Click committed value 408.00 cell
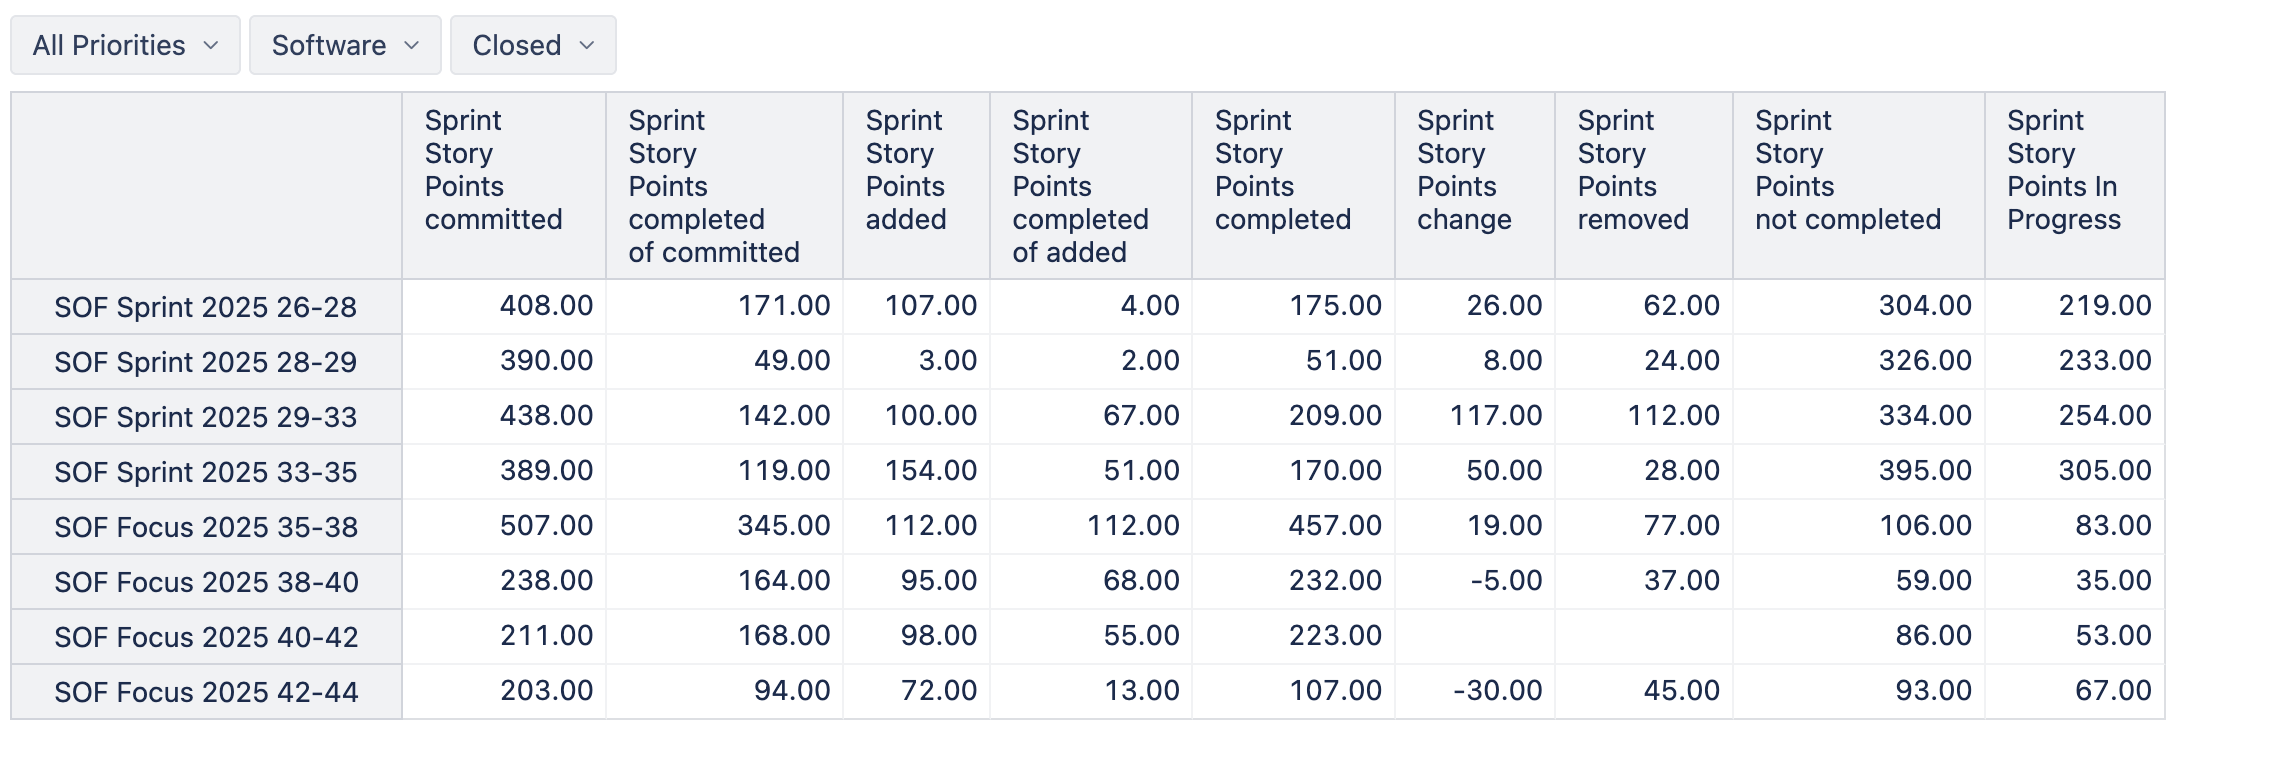Screen dimensions: 2270x782 coord(546,306)
